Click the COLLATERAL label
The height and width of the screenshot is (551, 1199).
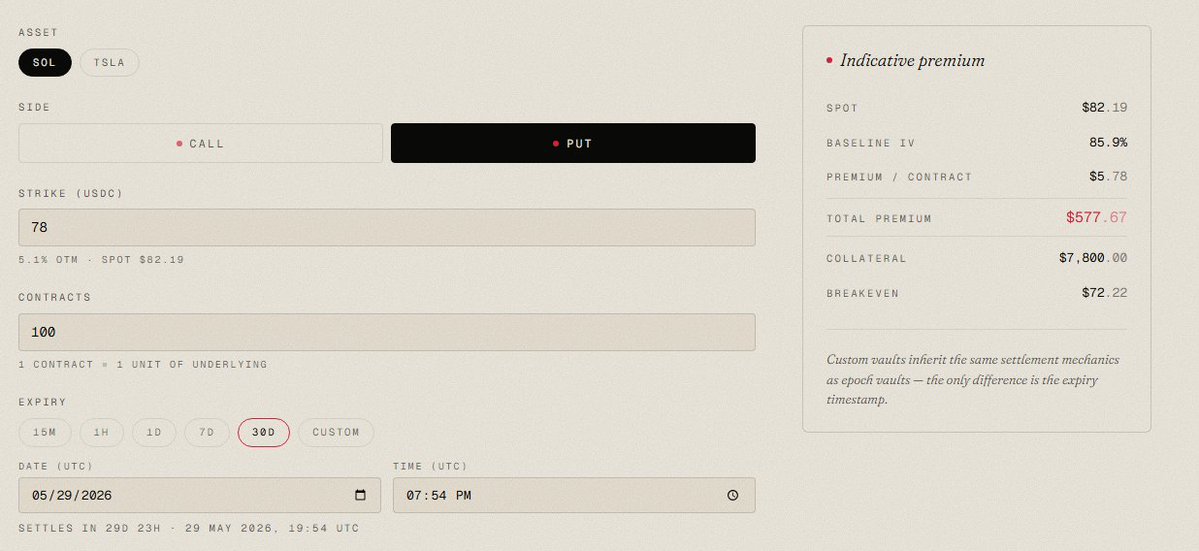click(866, 259)
